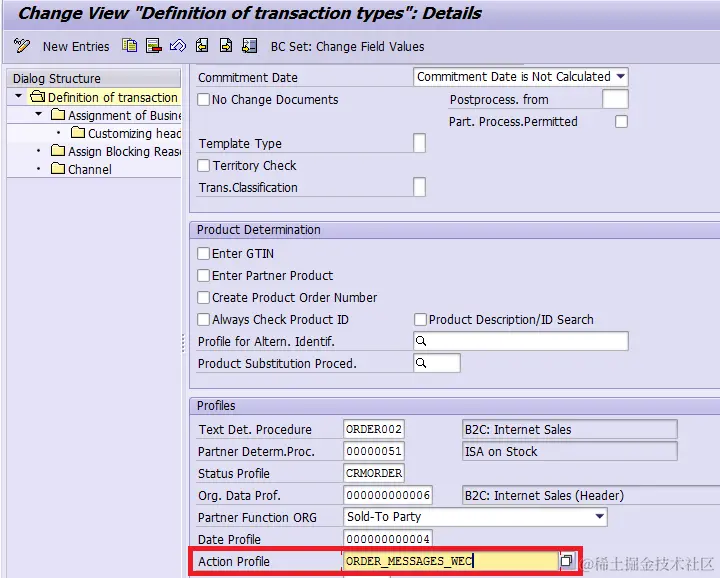Screen dimensions: 720x578
Task: Go to previous entry icon
Action: pos(202,45)
